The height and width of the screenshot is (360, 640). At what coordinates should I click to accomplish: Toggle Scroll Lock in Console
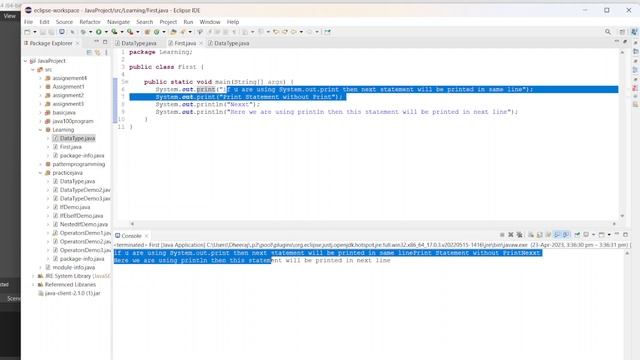tap(540, 235)
